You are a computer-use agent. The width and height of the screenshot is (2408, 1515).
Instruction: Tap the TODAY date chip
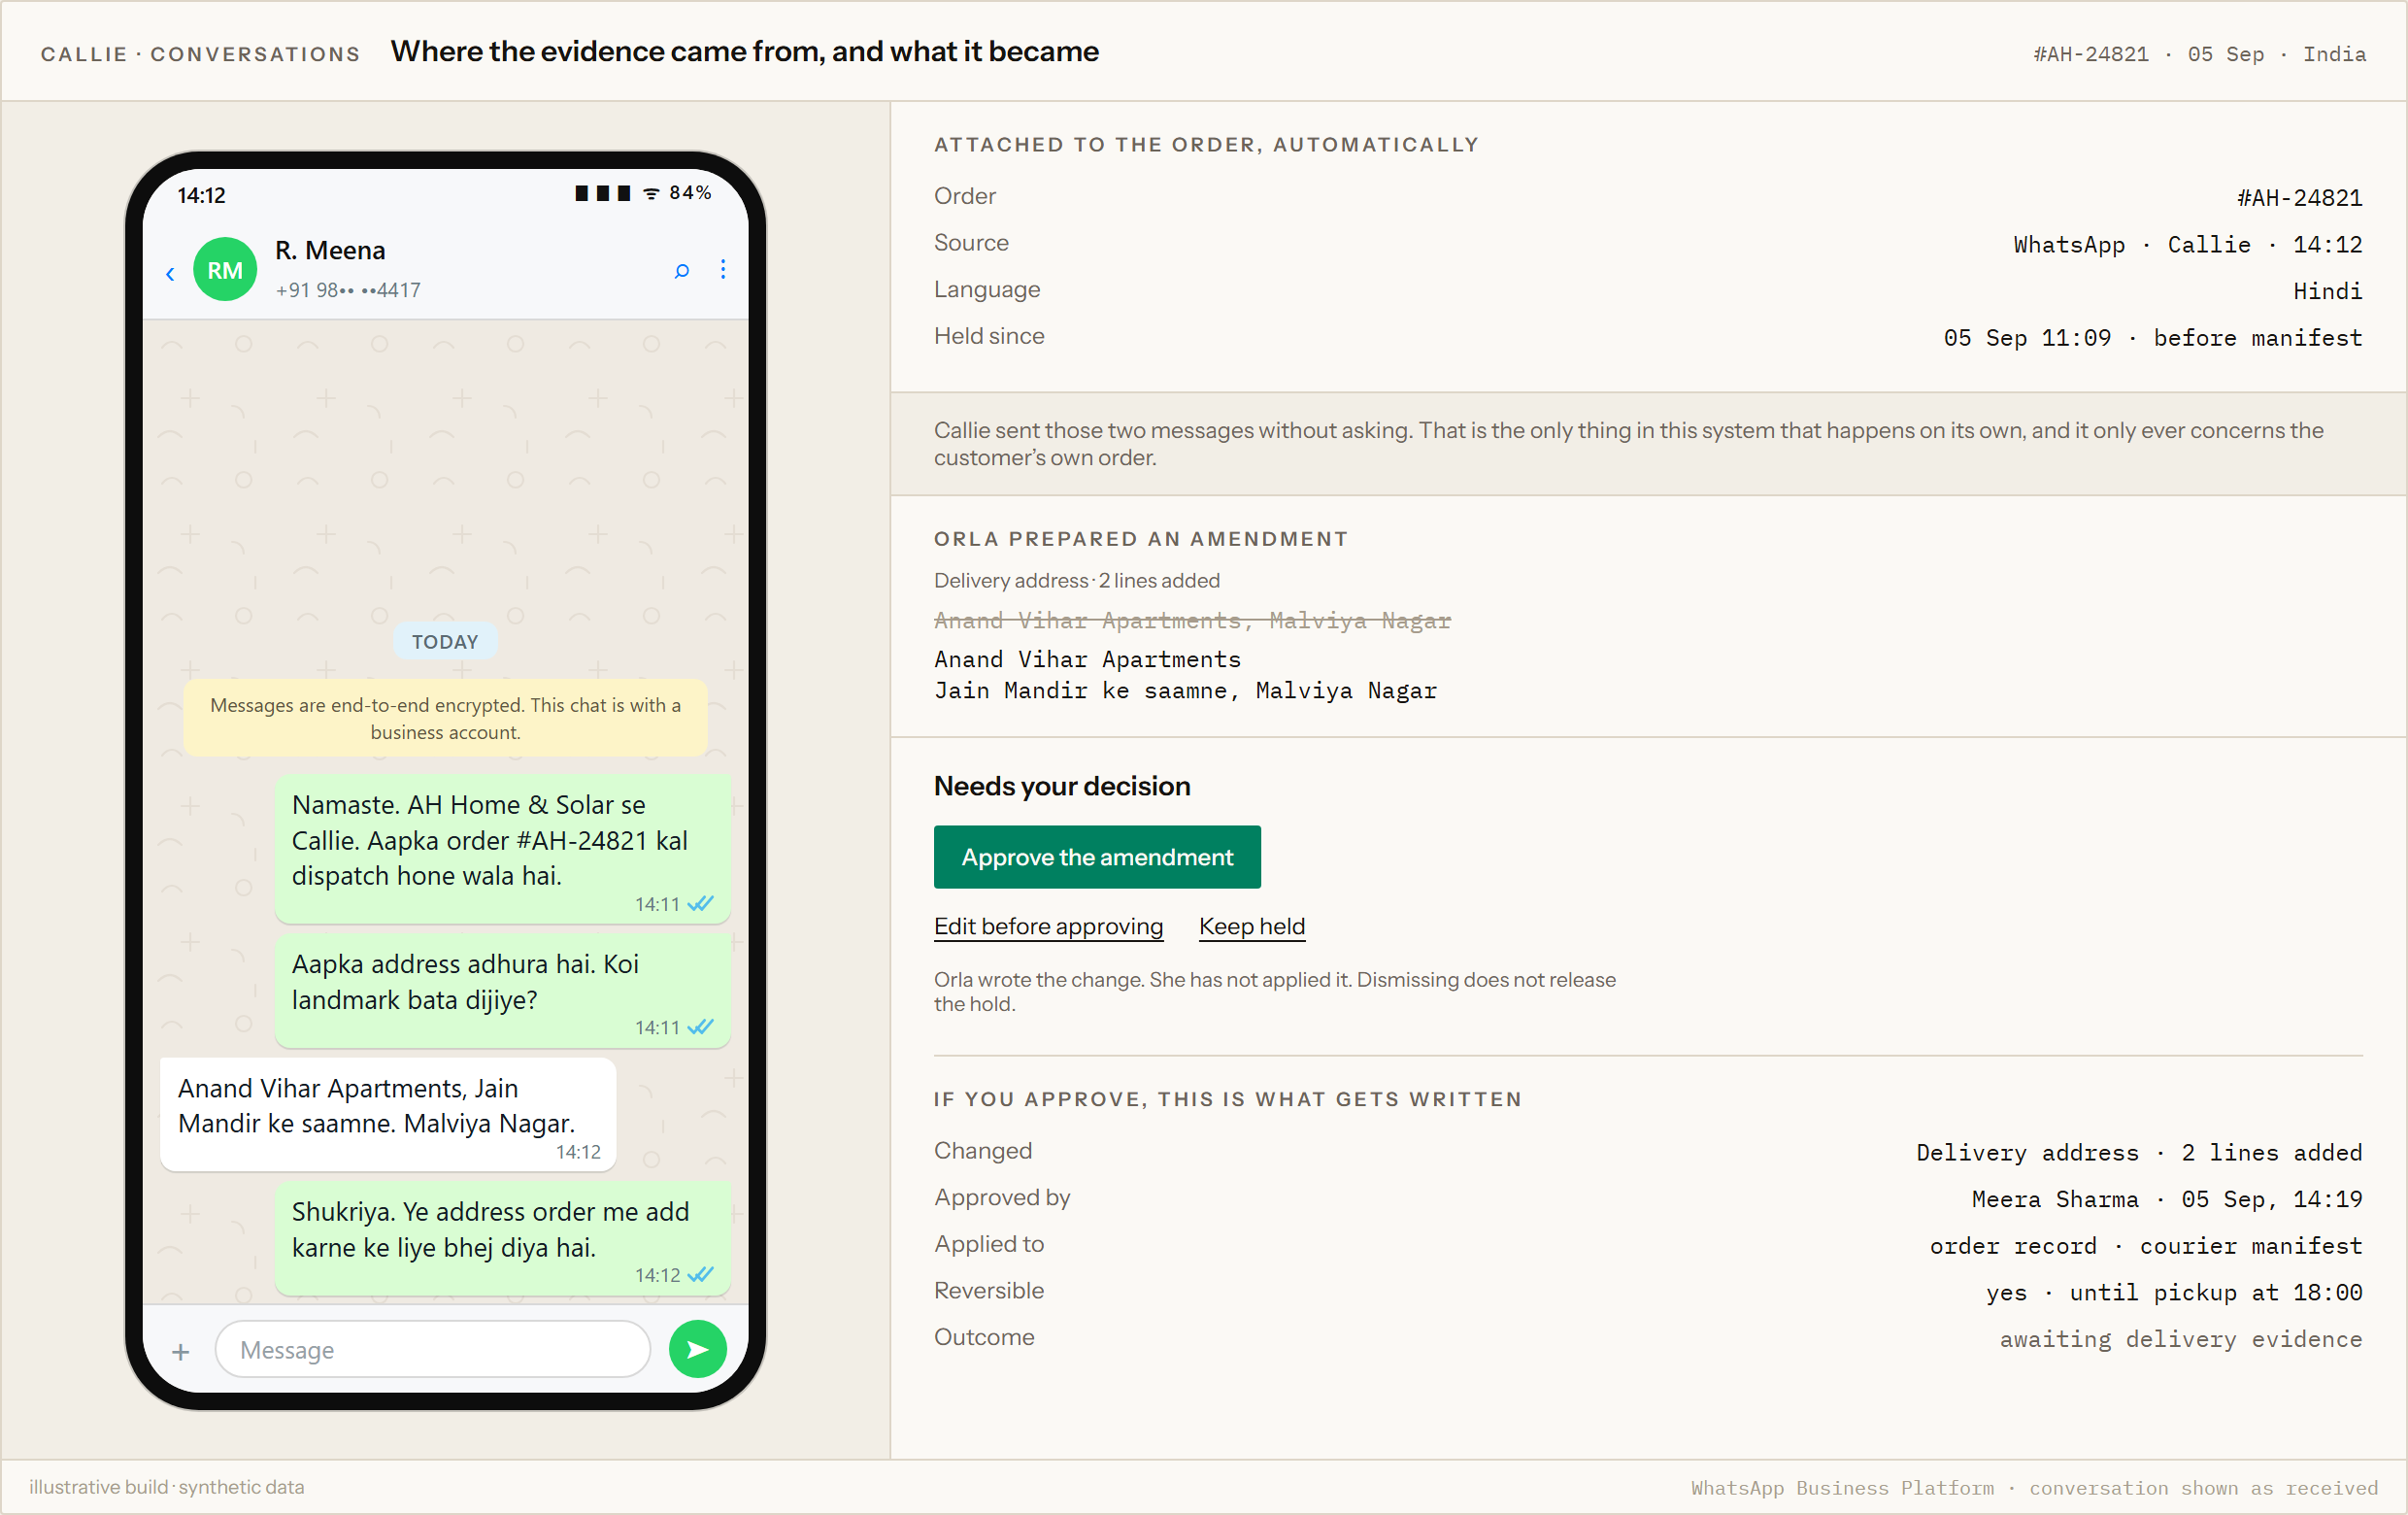445,642
